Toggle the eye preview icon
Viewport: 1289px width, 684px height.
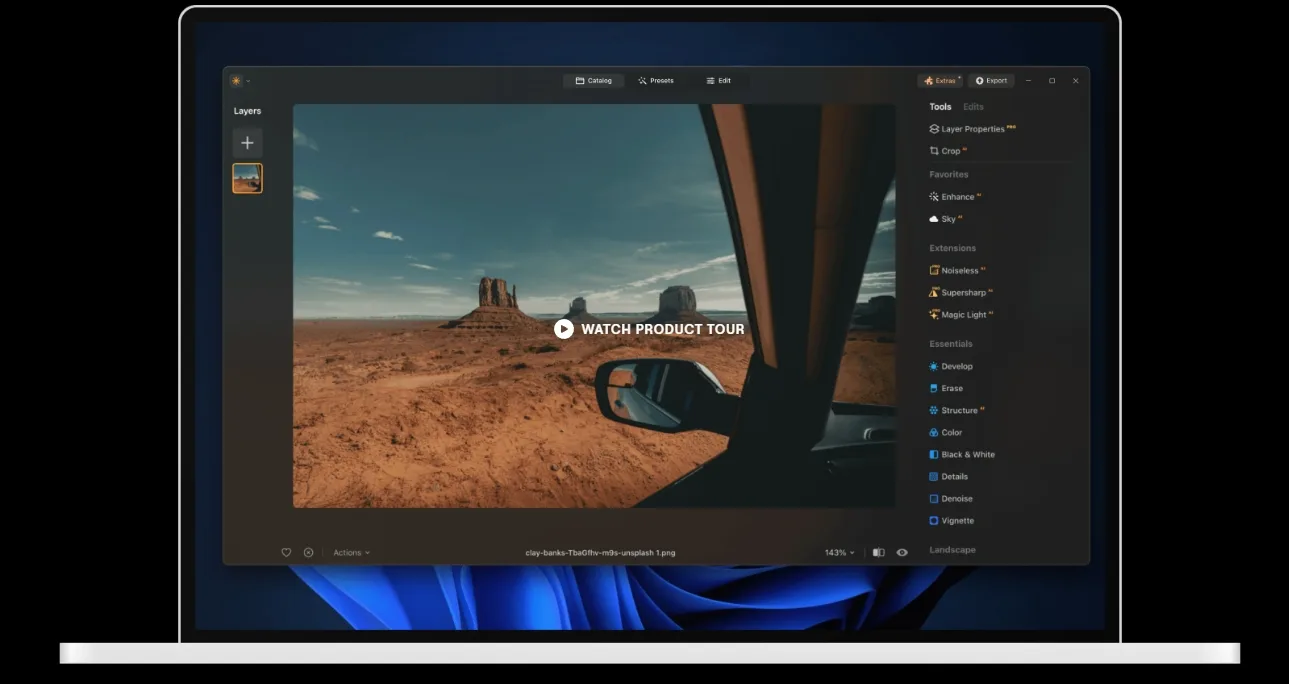click(x=902, y=553)
